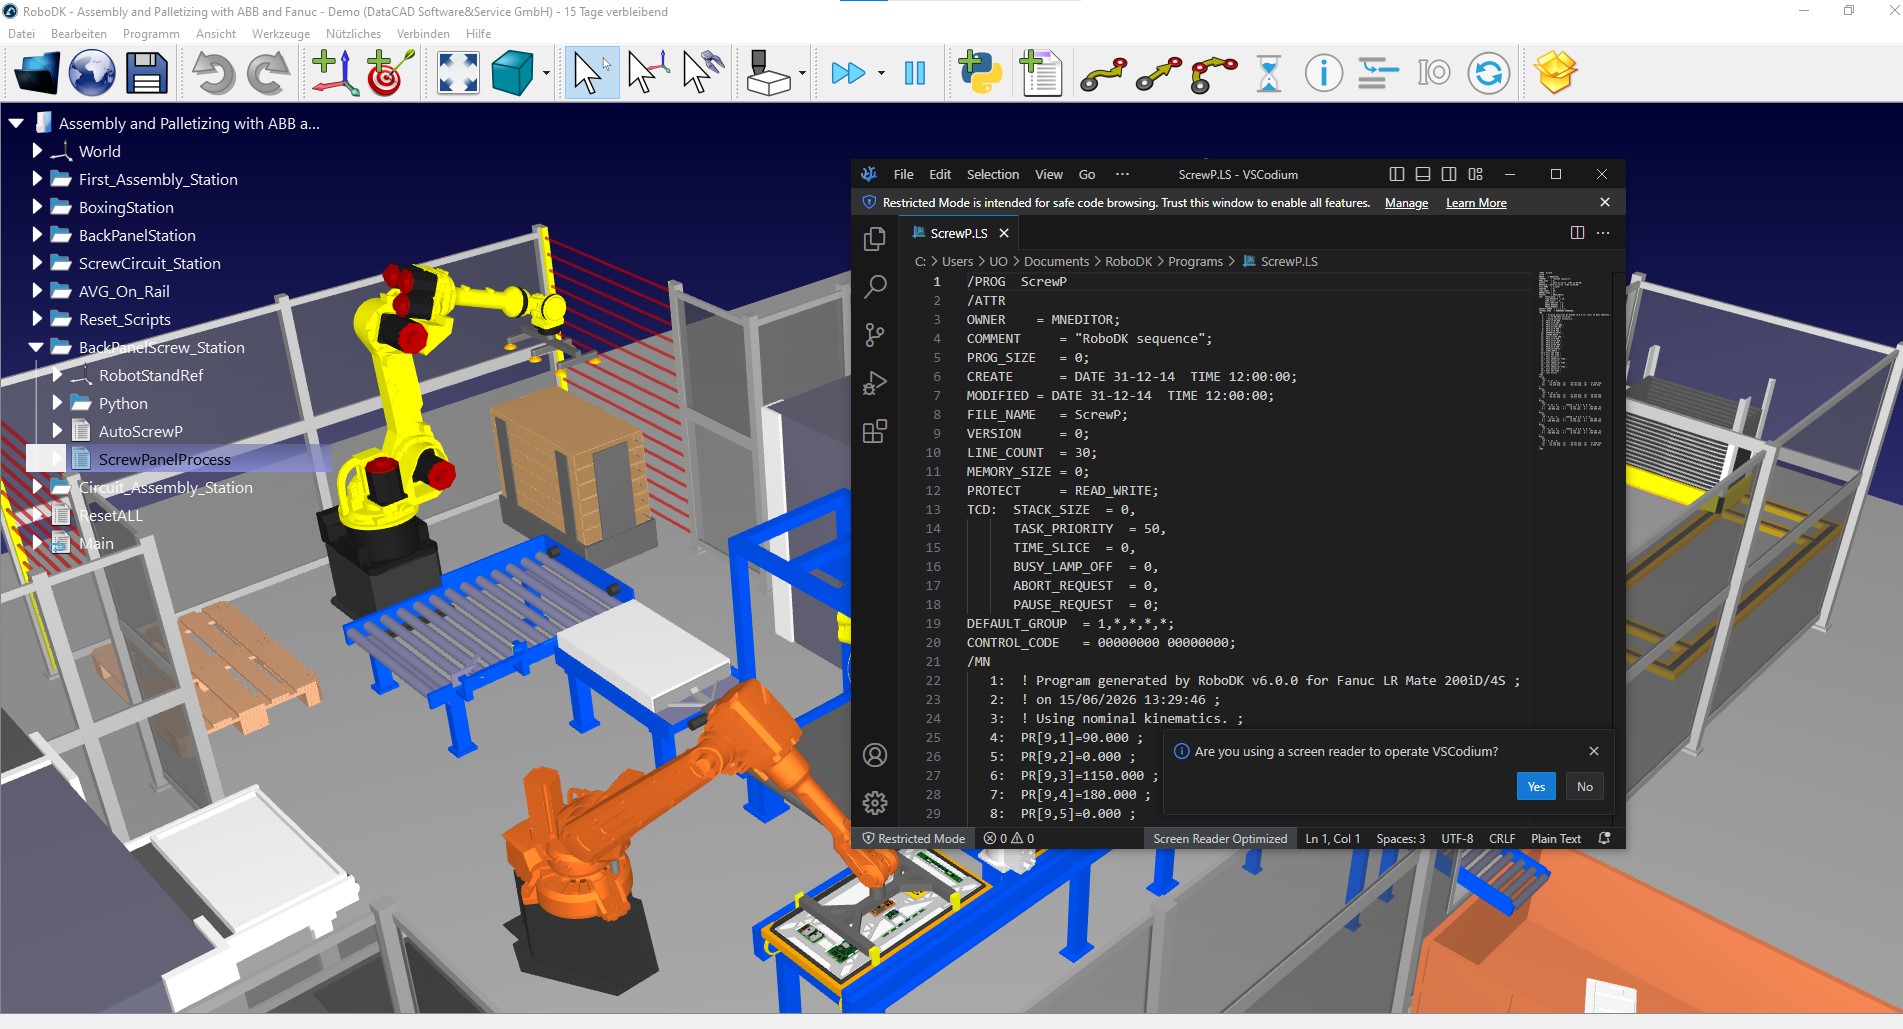Open the Extensions view in VSCodium

click(875, 431)
